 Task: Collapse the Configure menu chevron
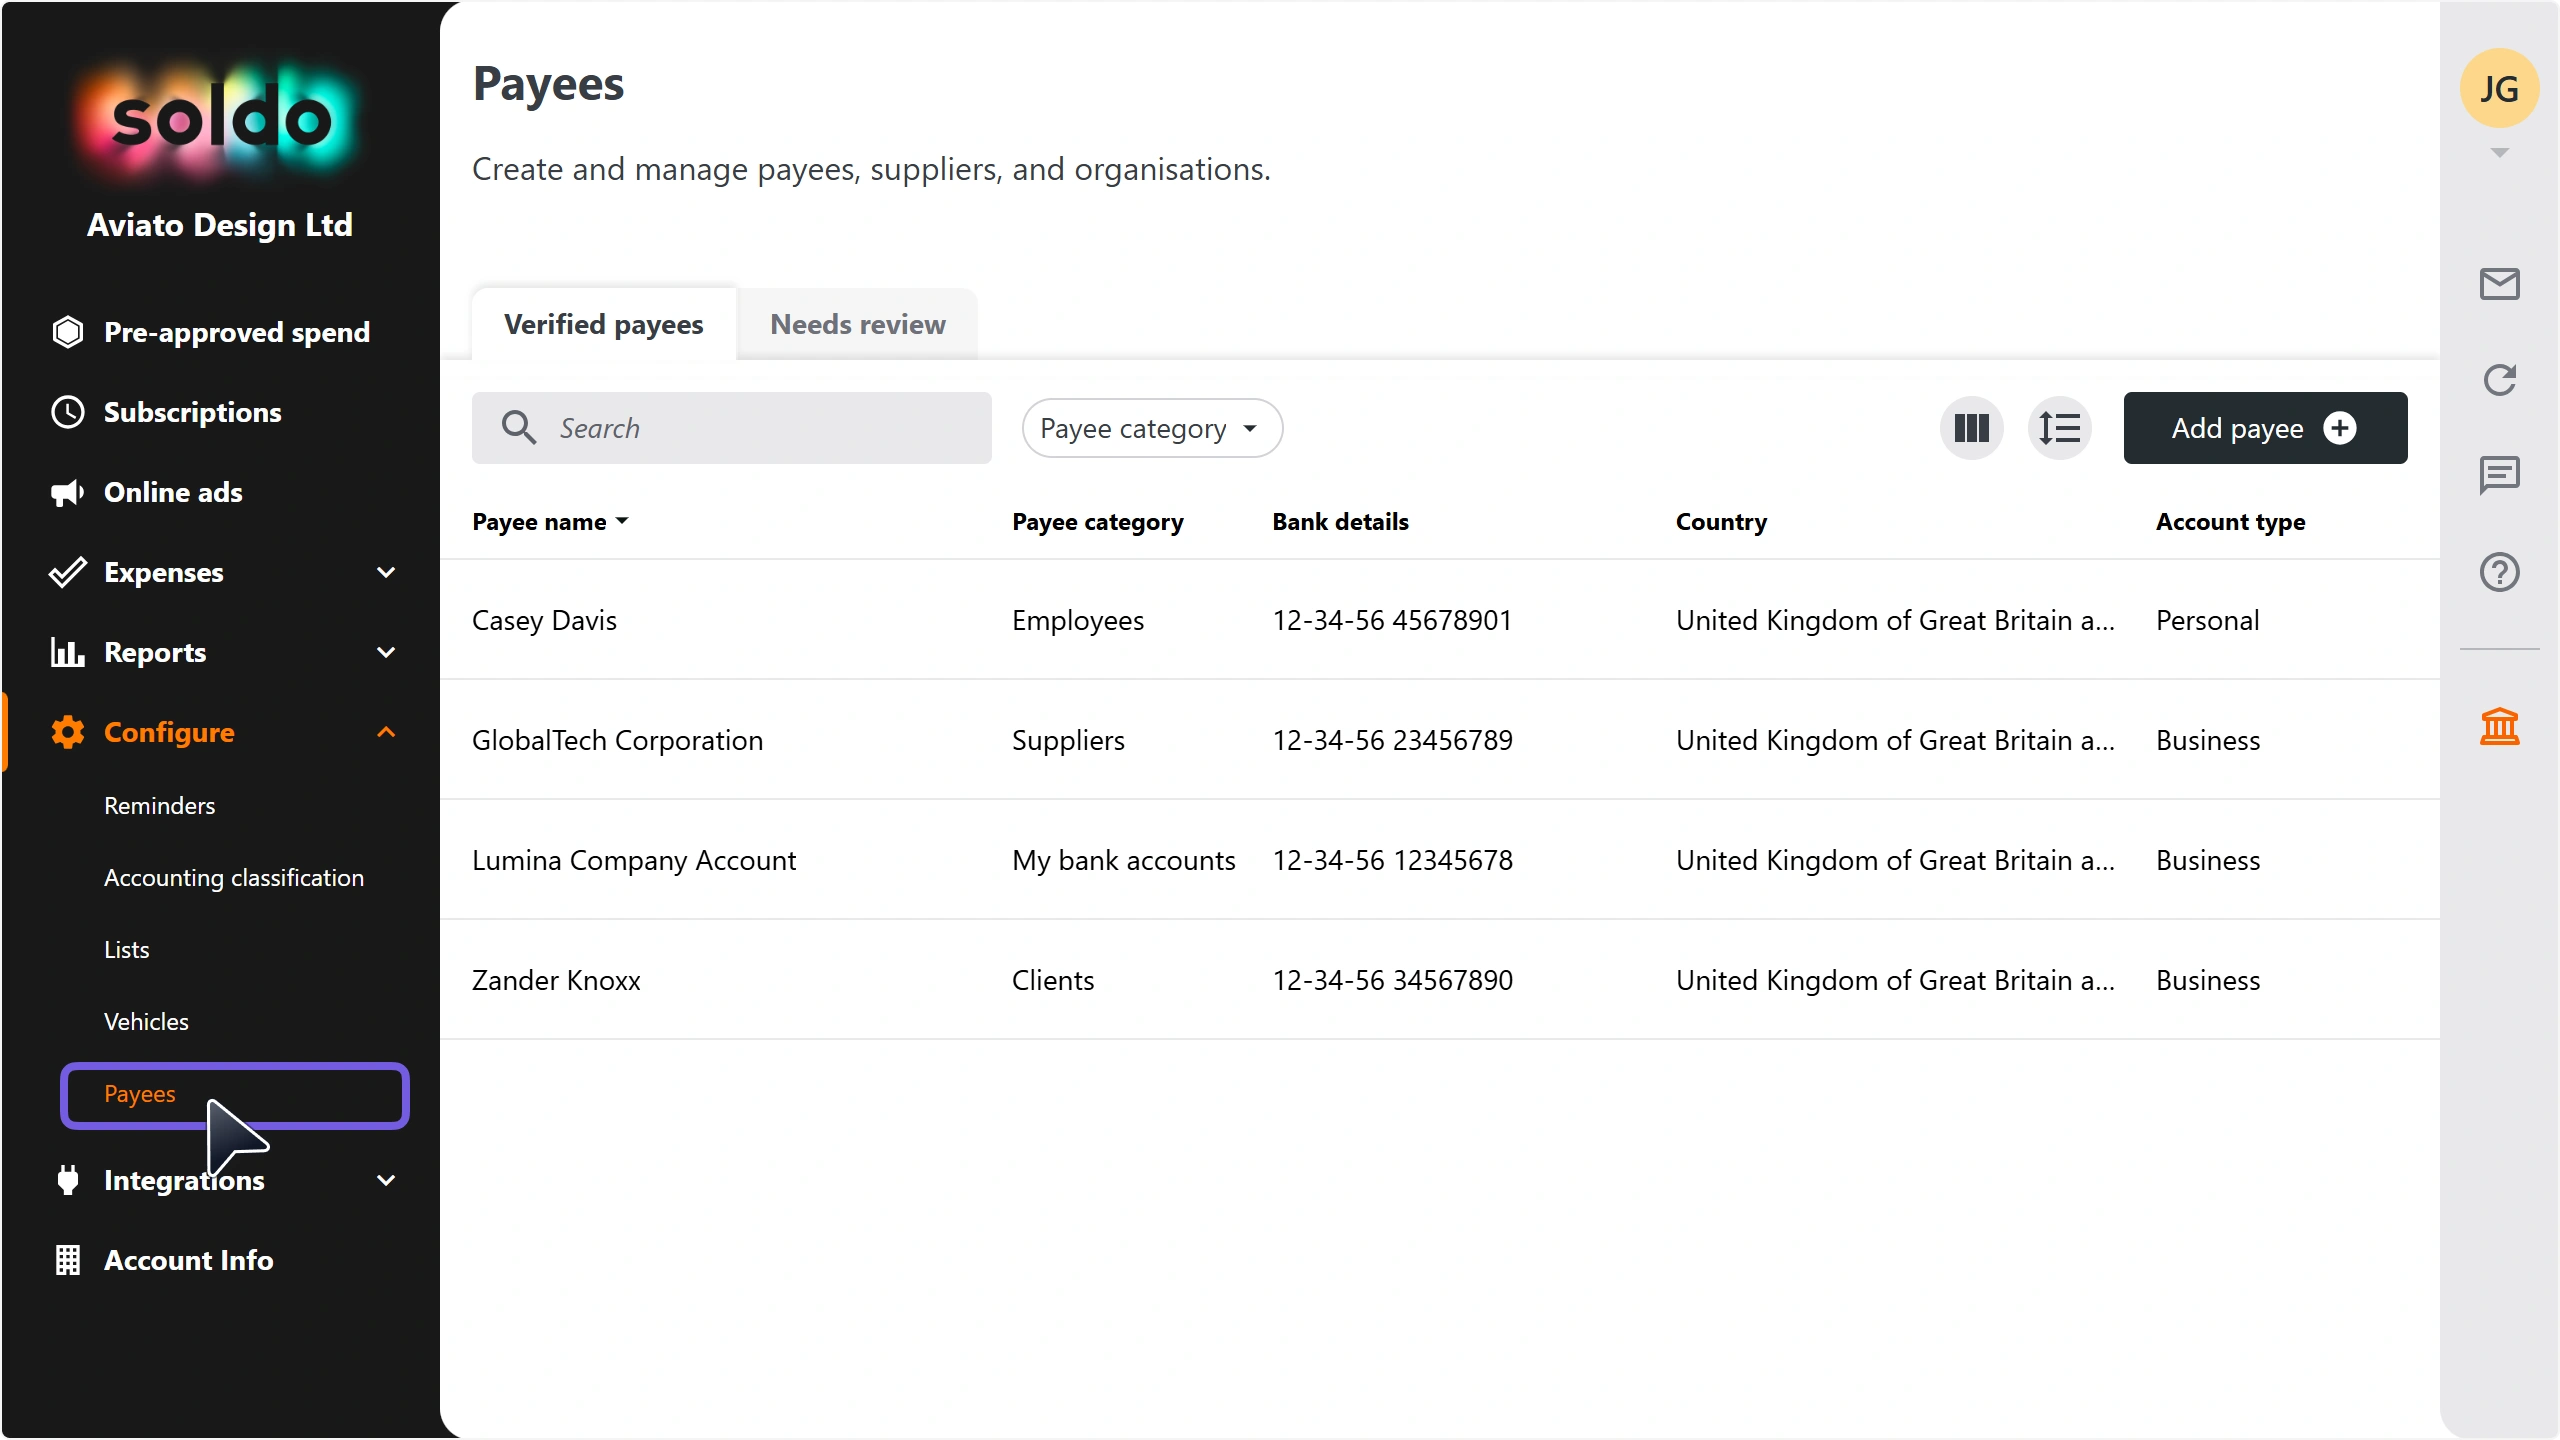[386, 732]
